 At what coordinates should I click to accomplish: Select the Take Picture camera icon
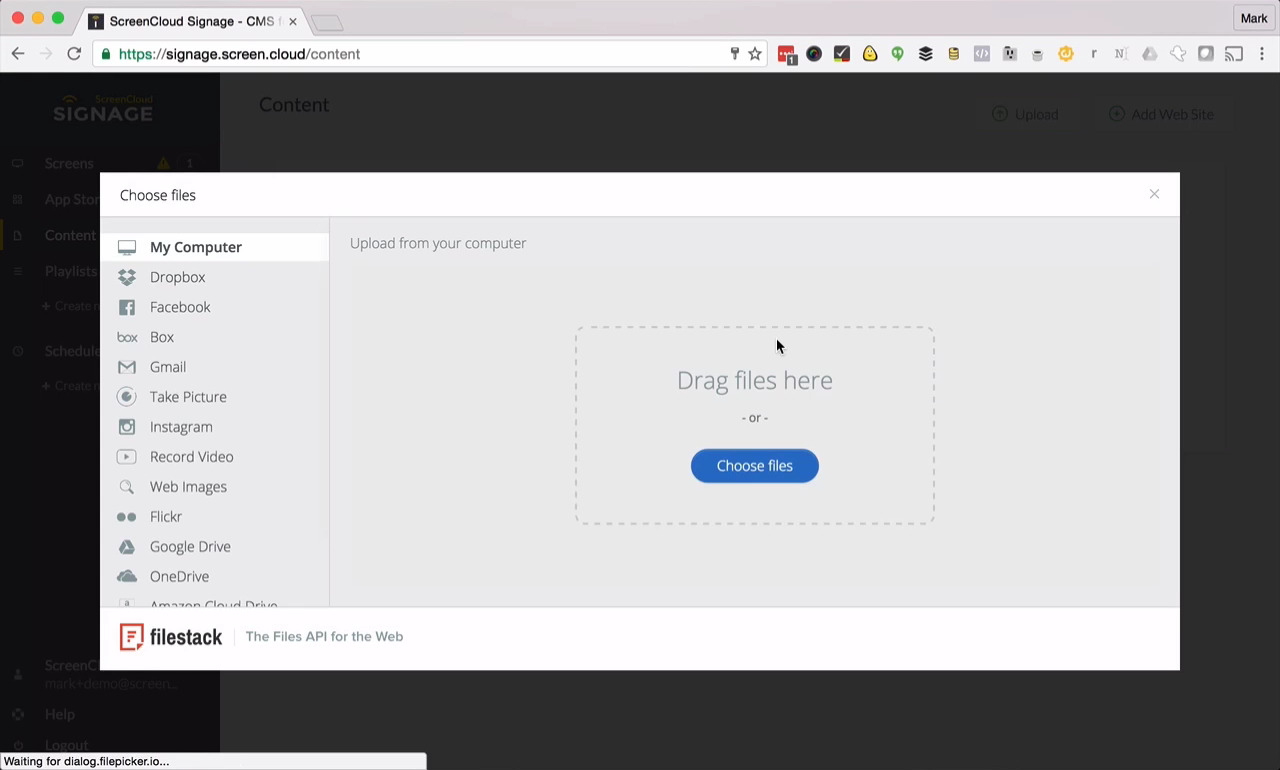point(127,397)
